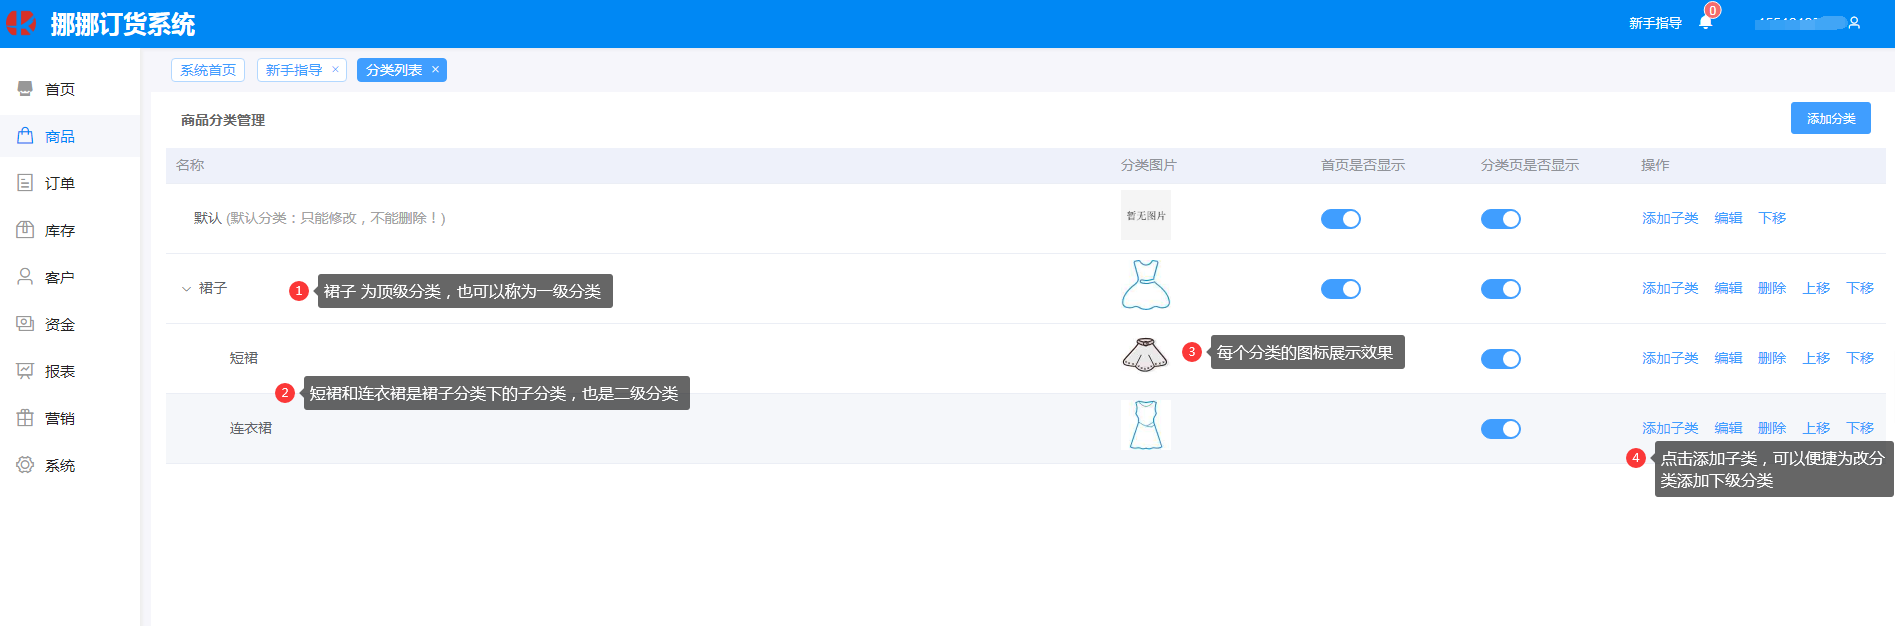Click the 首页 home sidebar icon
Viewport: 1895px width, 626px height.
pyautogui.click(x=25, y=89)
